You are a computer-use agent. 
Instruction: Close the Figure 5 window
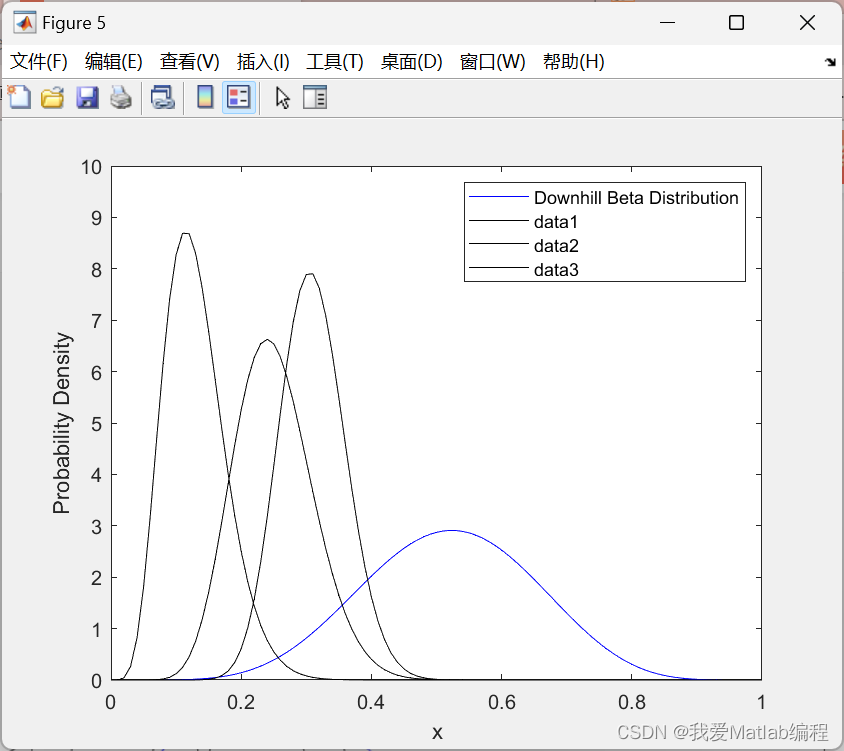[x=807, y=23]
